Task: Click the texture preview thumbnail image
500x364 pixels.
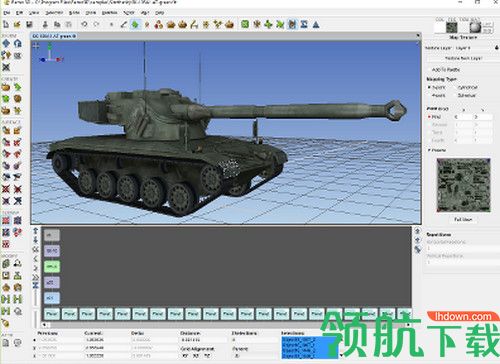Action: 463,185
